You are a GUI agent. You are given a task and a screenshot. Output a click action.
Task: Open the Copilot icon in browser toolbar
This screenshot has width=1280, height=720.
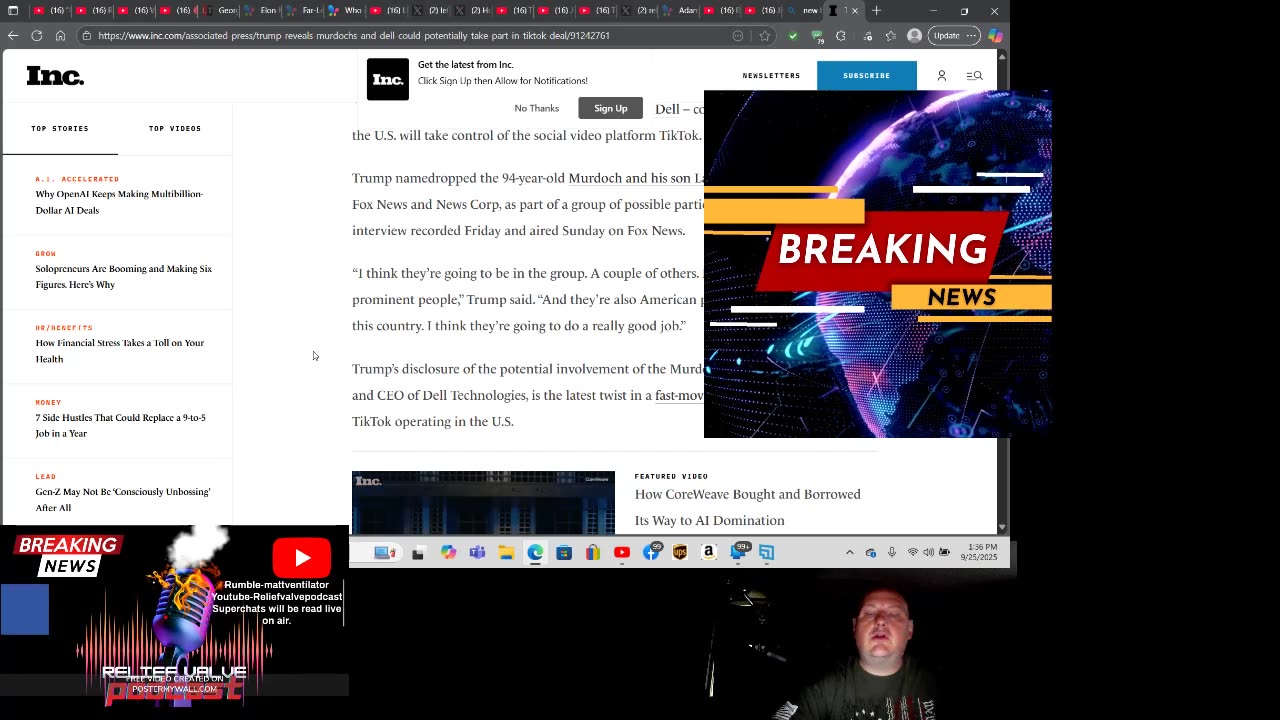coord(995,35)
